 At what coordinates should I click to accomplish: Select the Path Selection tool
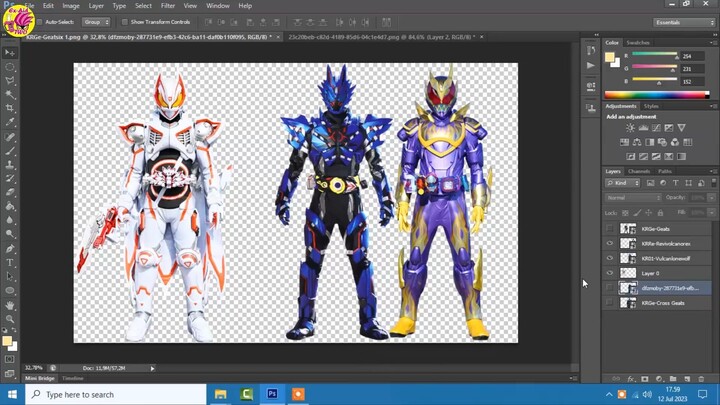[10, 276]
